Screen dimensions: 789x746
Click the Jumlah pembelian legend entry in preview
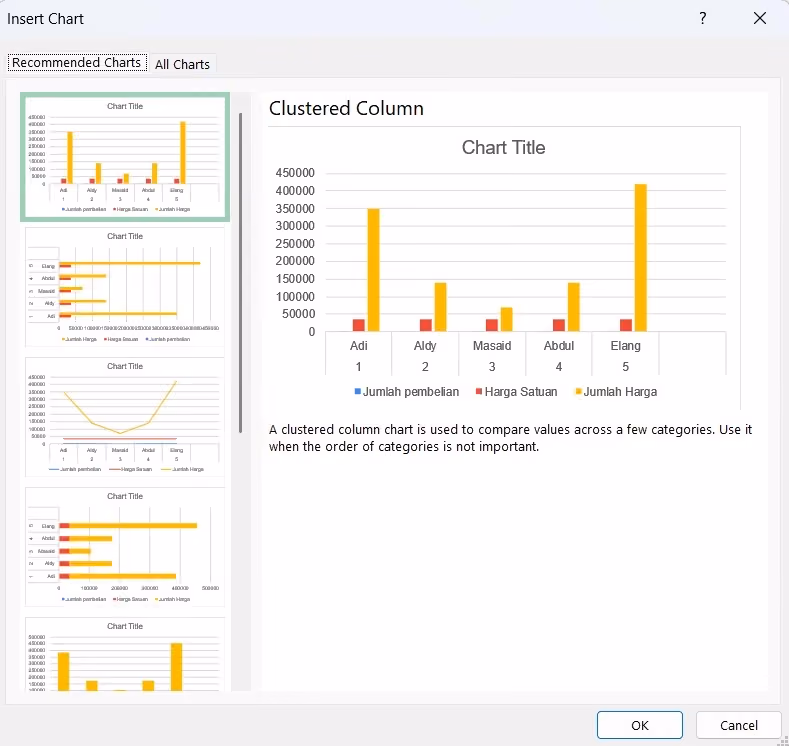coord(407,392)
